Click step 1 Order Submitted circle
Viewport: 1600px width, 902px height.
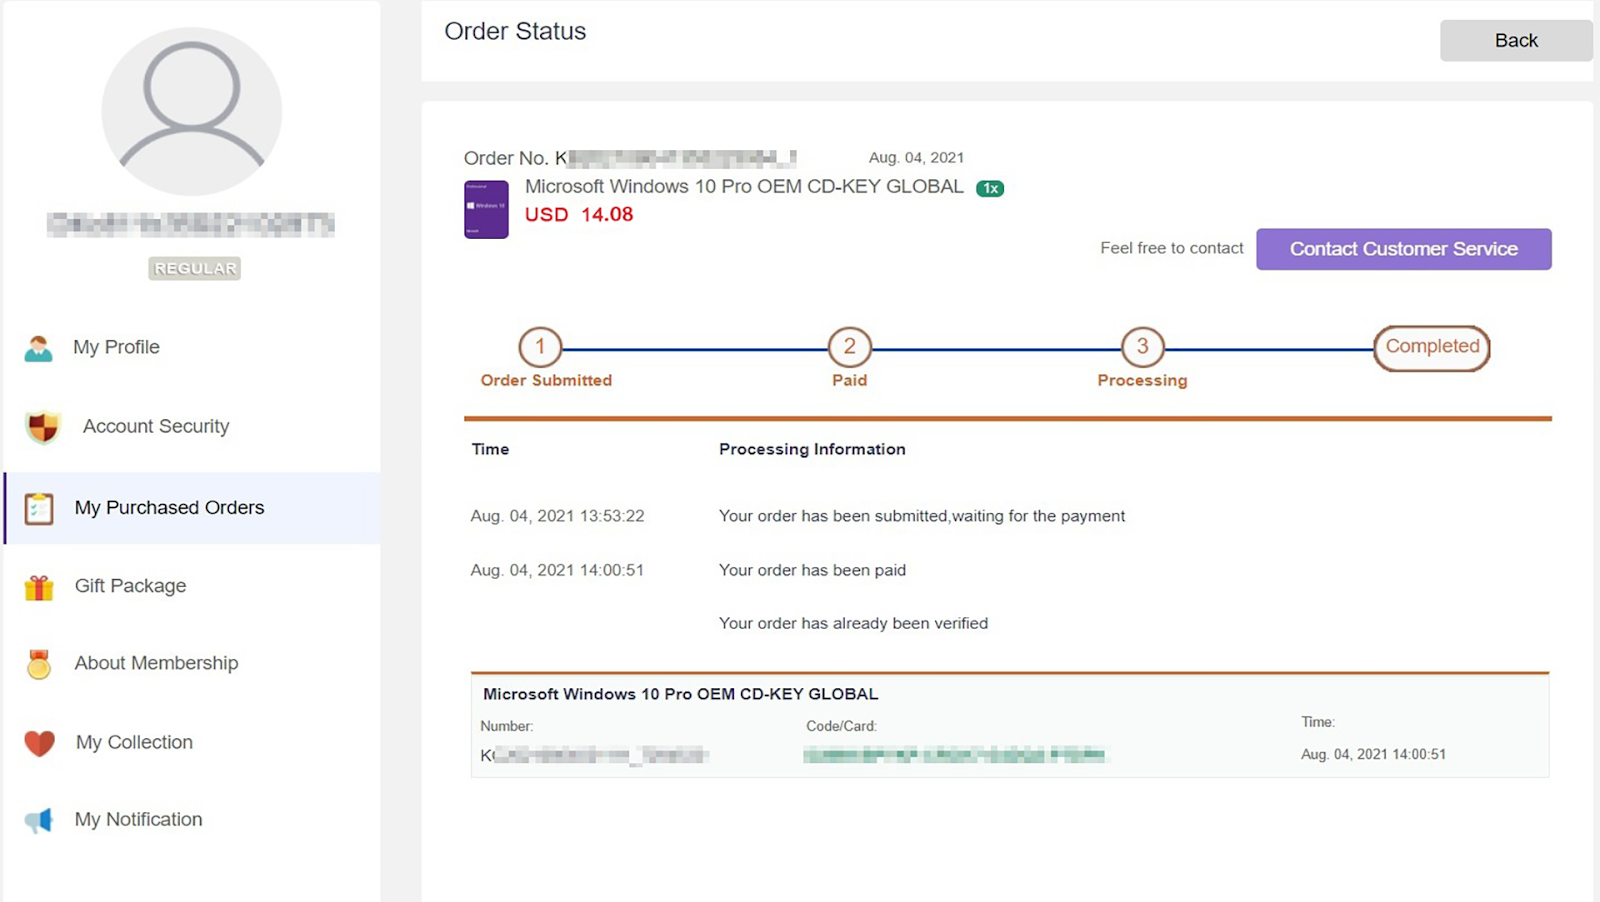point(540,347)
